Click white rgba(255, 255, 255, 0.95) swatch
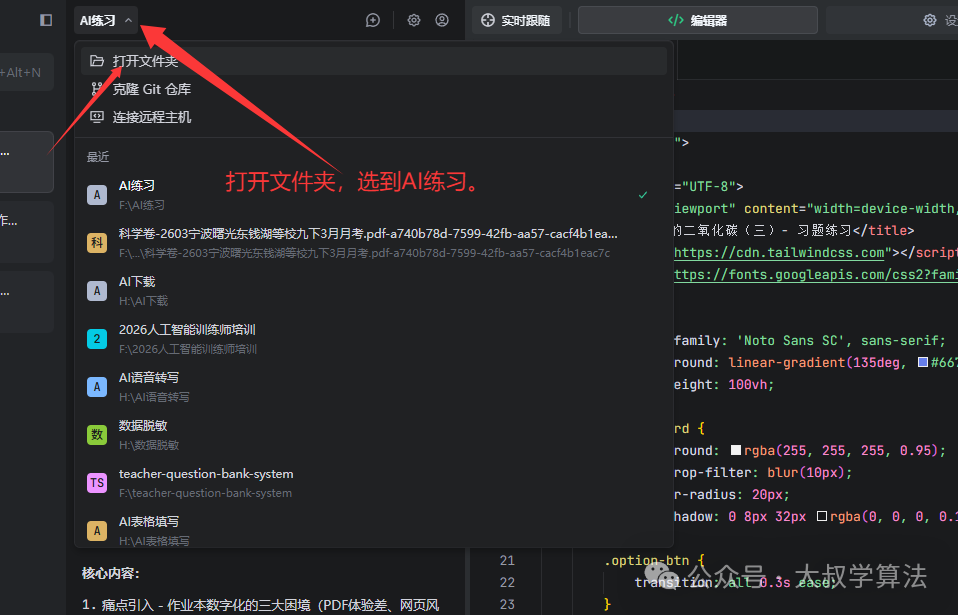 (736, 450)
